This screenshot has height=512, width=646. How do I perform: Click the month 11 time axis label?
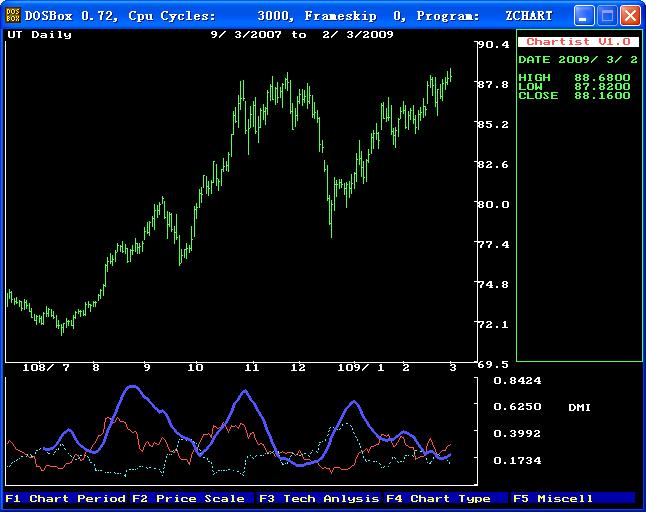click(x=252, y=367)
